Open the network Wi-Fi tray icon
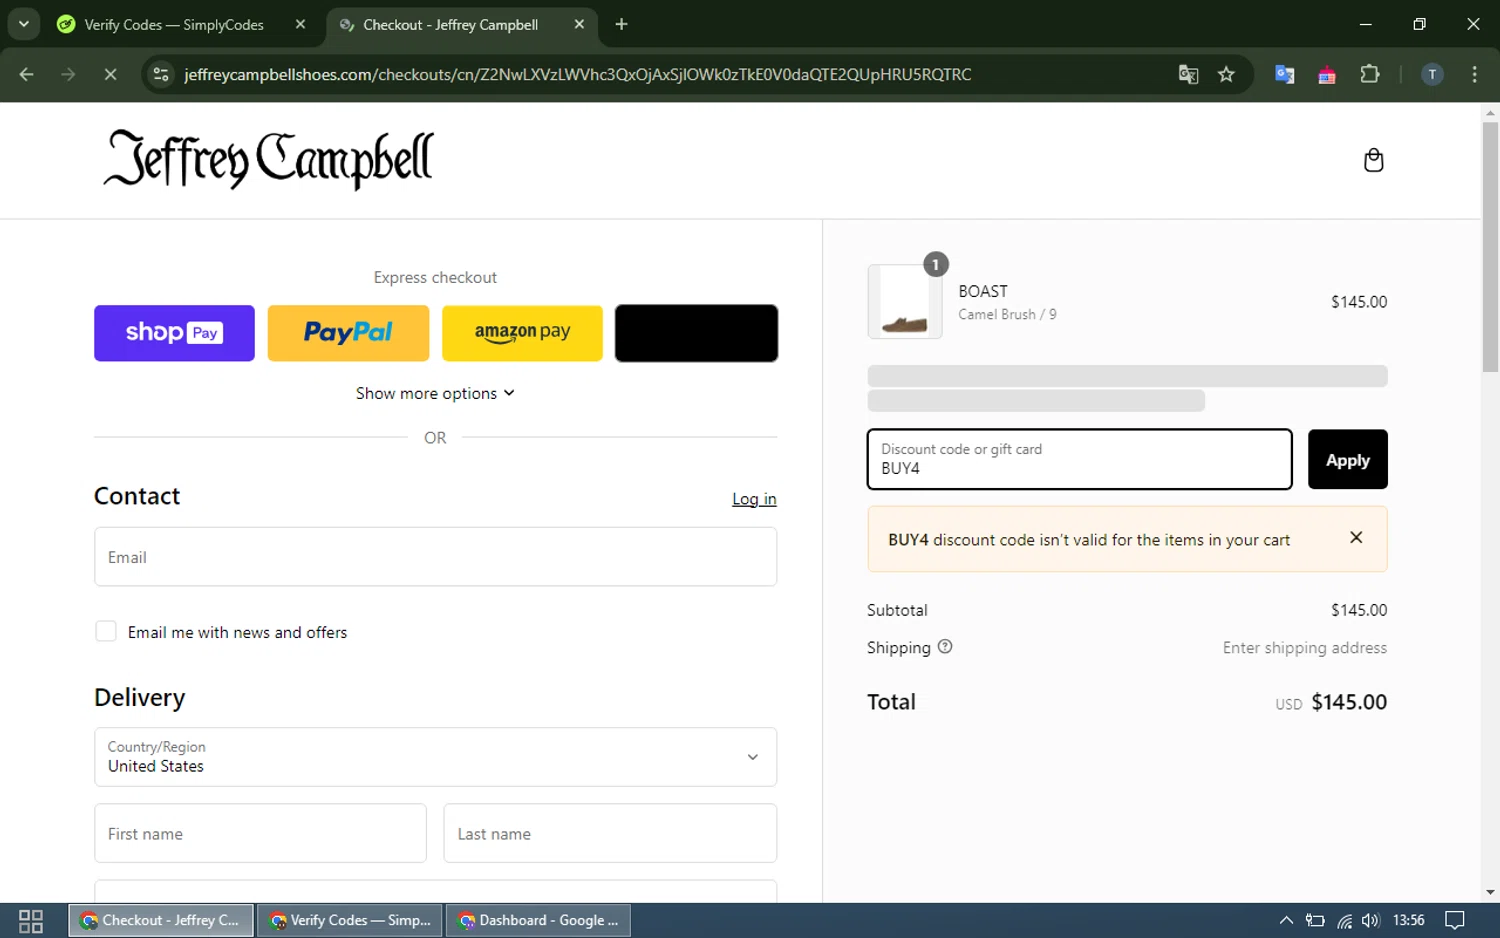The height and width of the screenshot is (938, 1500). (1344, 921)
